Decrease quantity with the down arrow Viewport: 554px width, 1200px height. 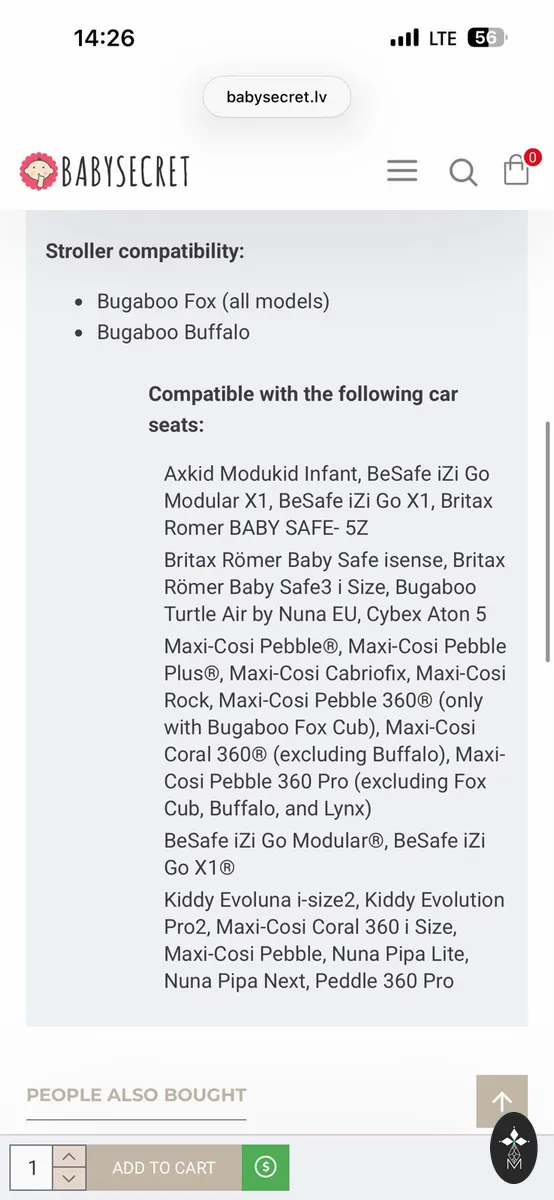pyautogui.click(x=68, y=1179)
